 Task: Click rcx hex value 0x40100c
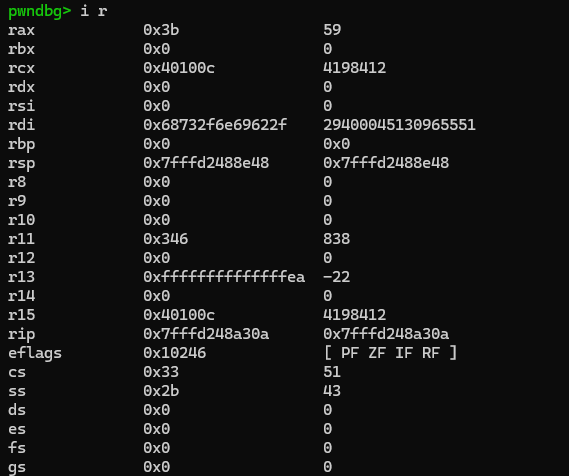click(x=179, y=68)
